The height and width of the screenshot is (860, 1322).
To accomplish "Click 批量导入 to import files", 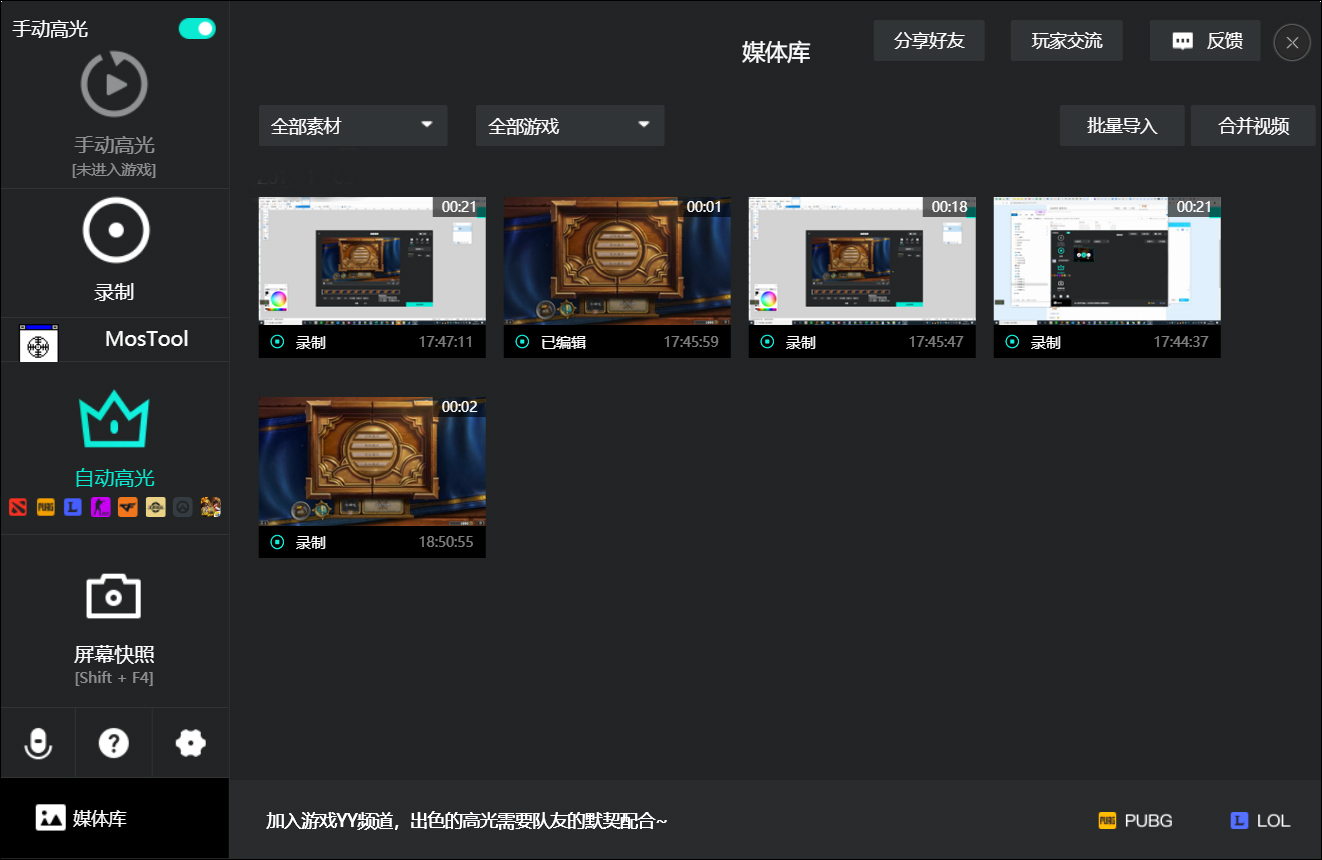I will click(1122, 126).
